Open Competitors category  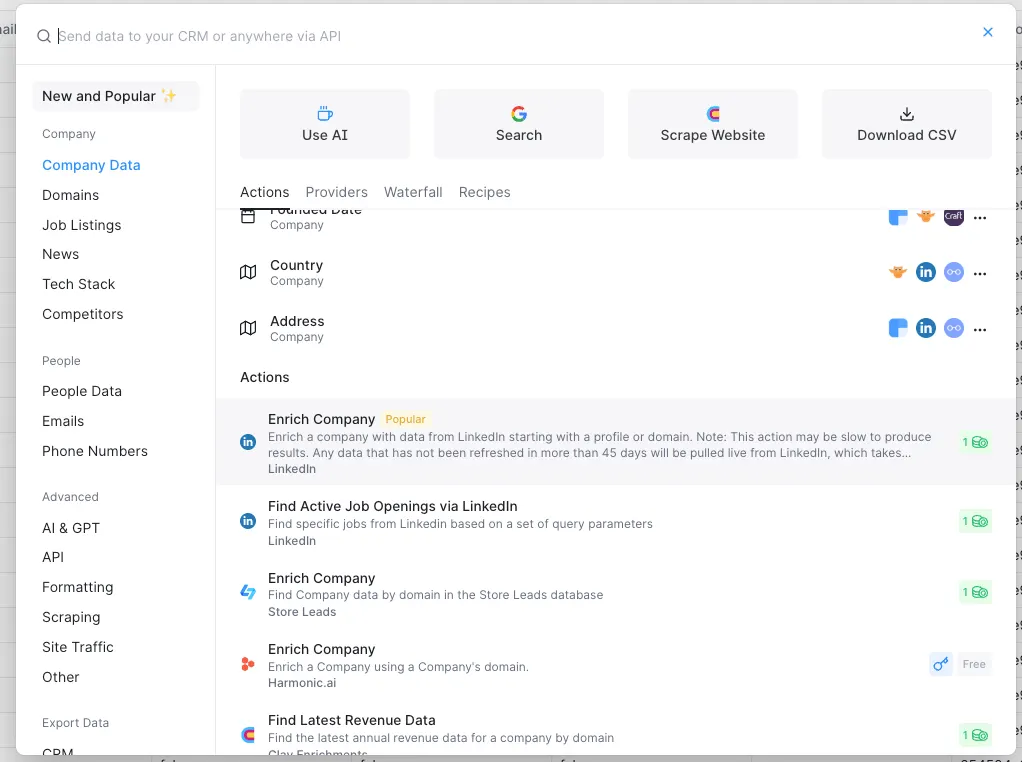pyautogui.click(x=83, y=314)
